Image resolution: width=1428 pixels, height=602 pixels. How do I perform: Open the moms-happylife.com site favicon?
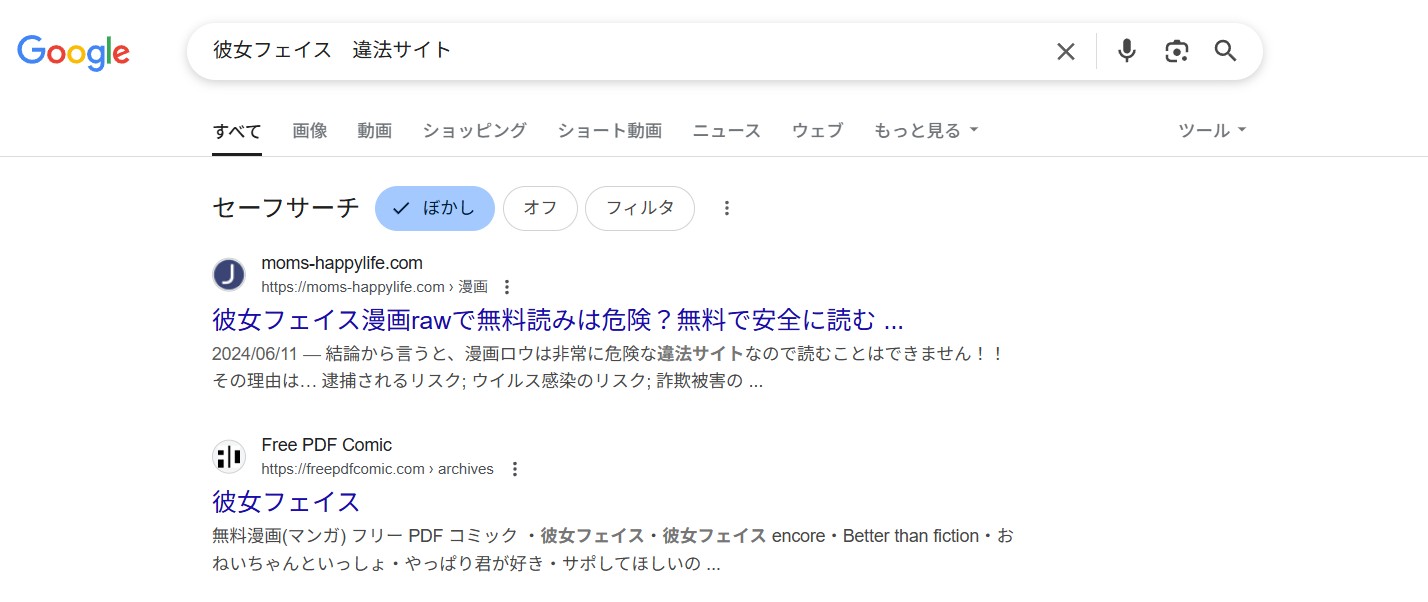[229, 273]
